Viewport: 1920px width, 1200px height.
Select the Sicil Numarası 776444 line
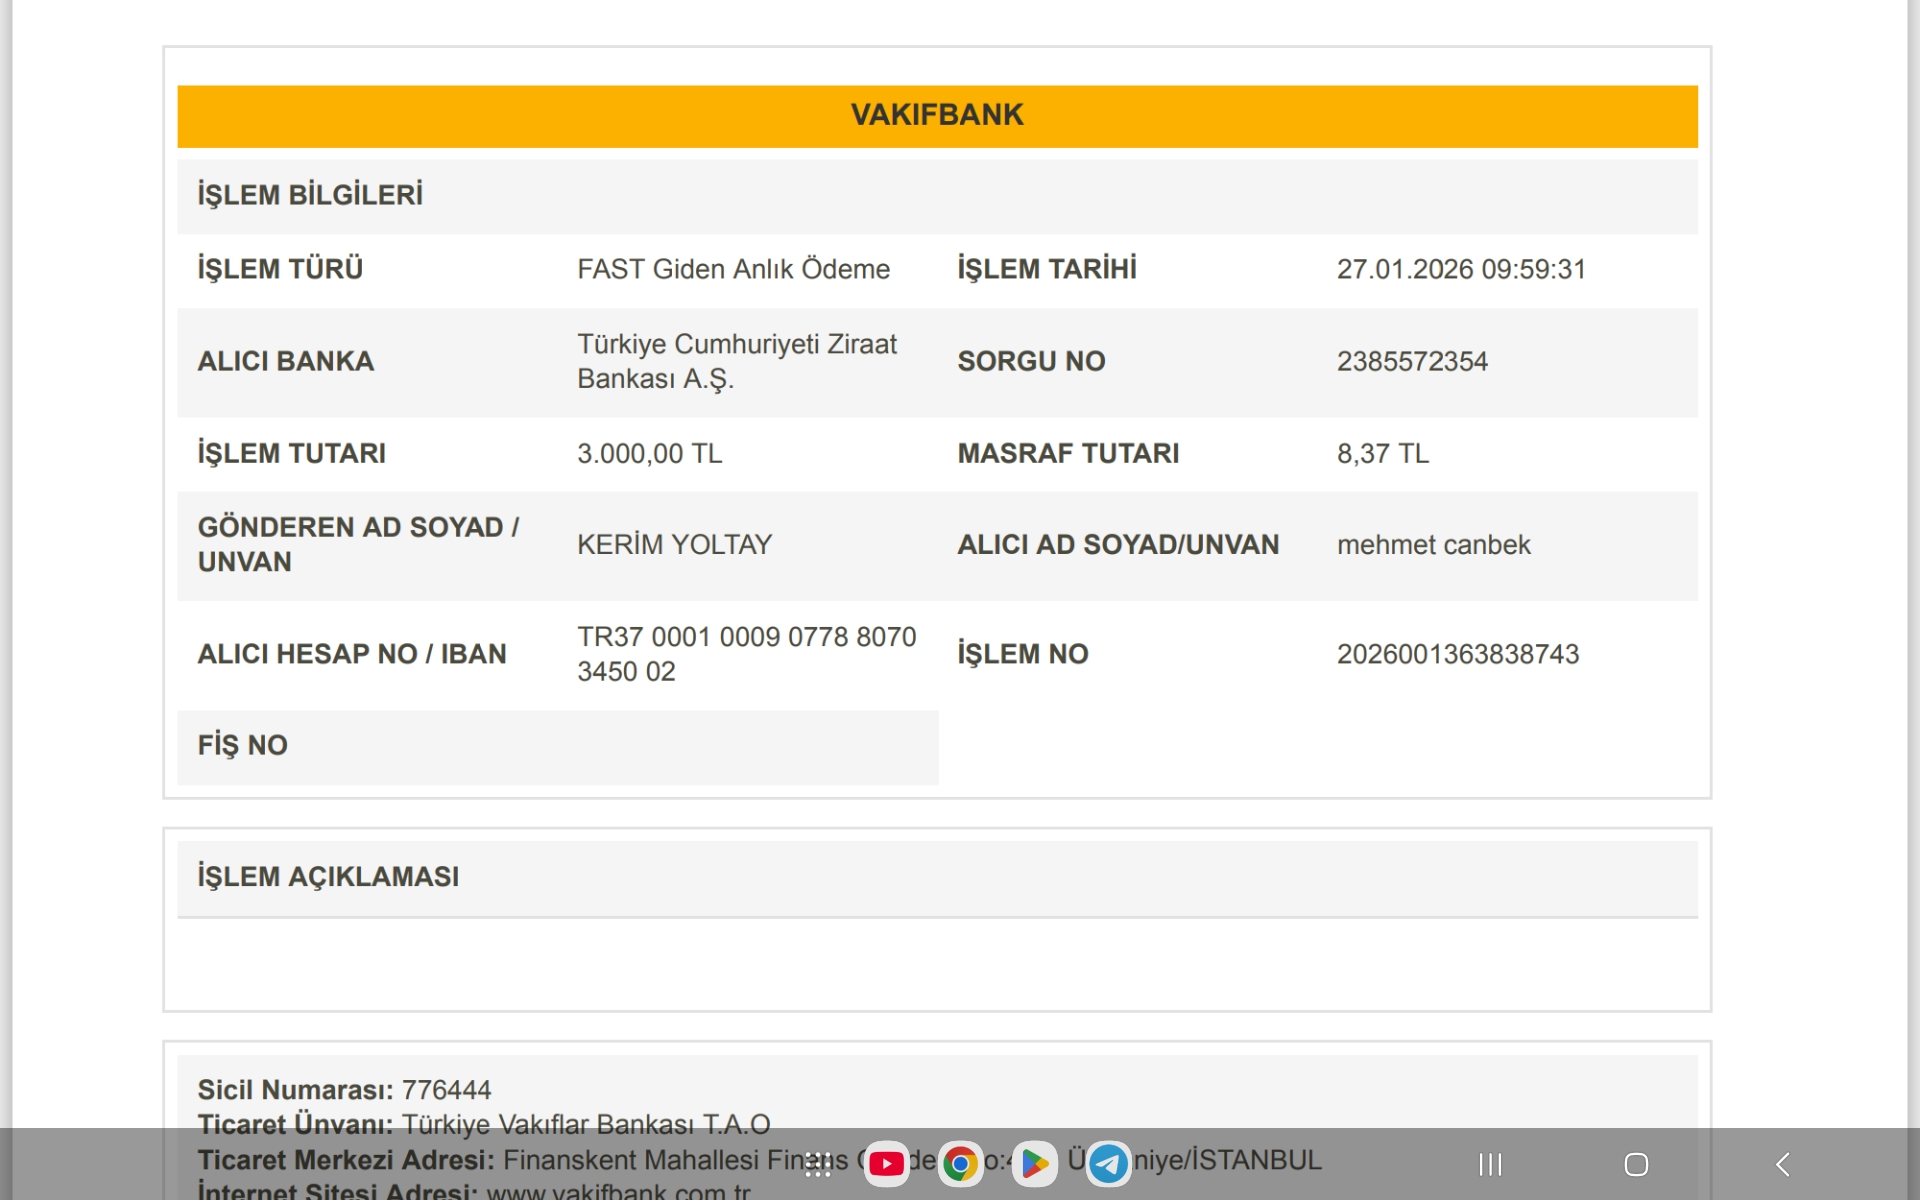point(344,1090)
